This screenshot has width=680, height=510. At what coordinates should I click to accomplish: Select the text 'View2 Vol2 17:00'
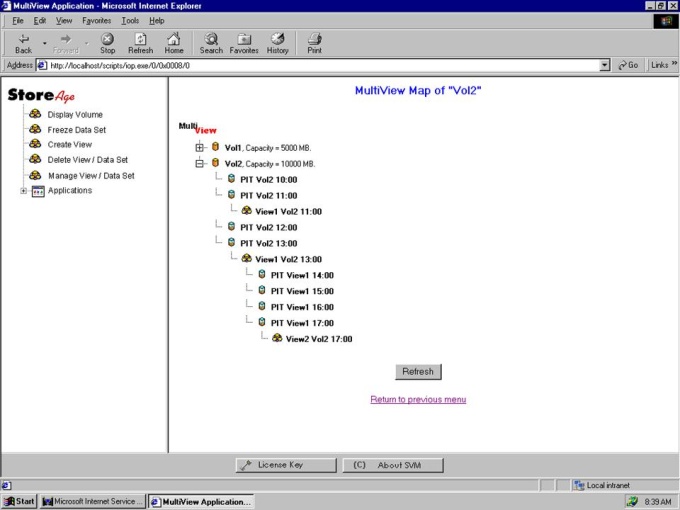[319, 339]
